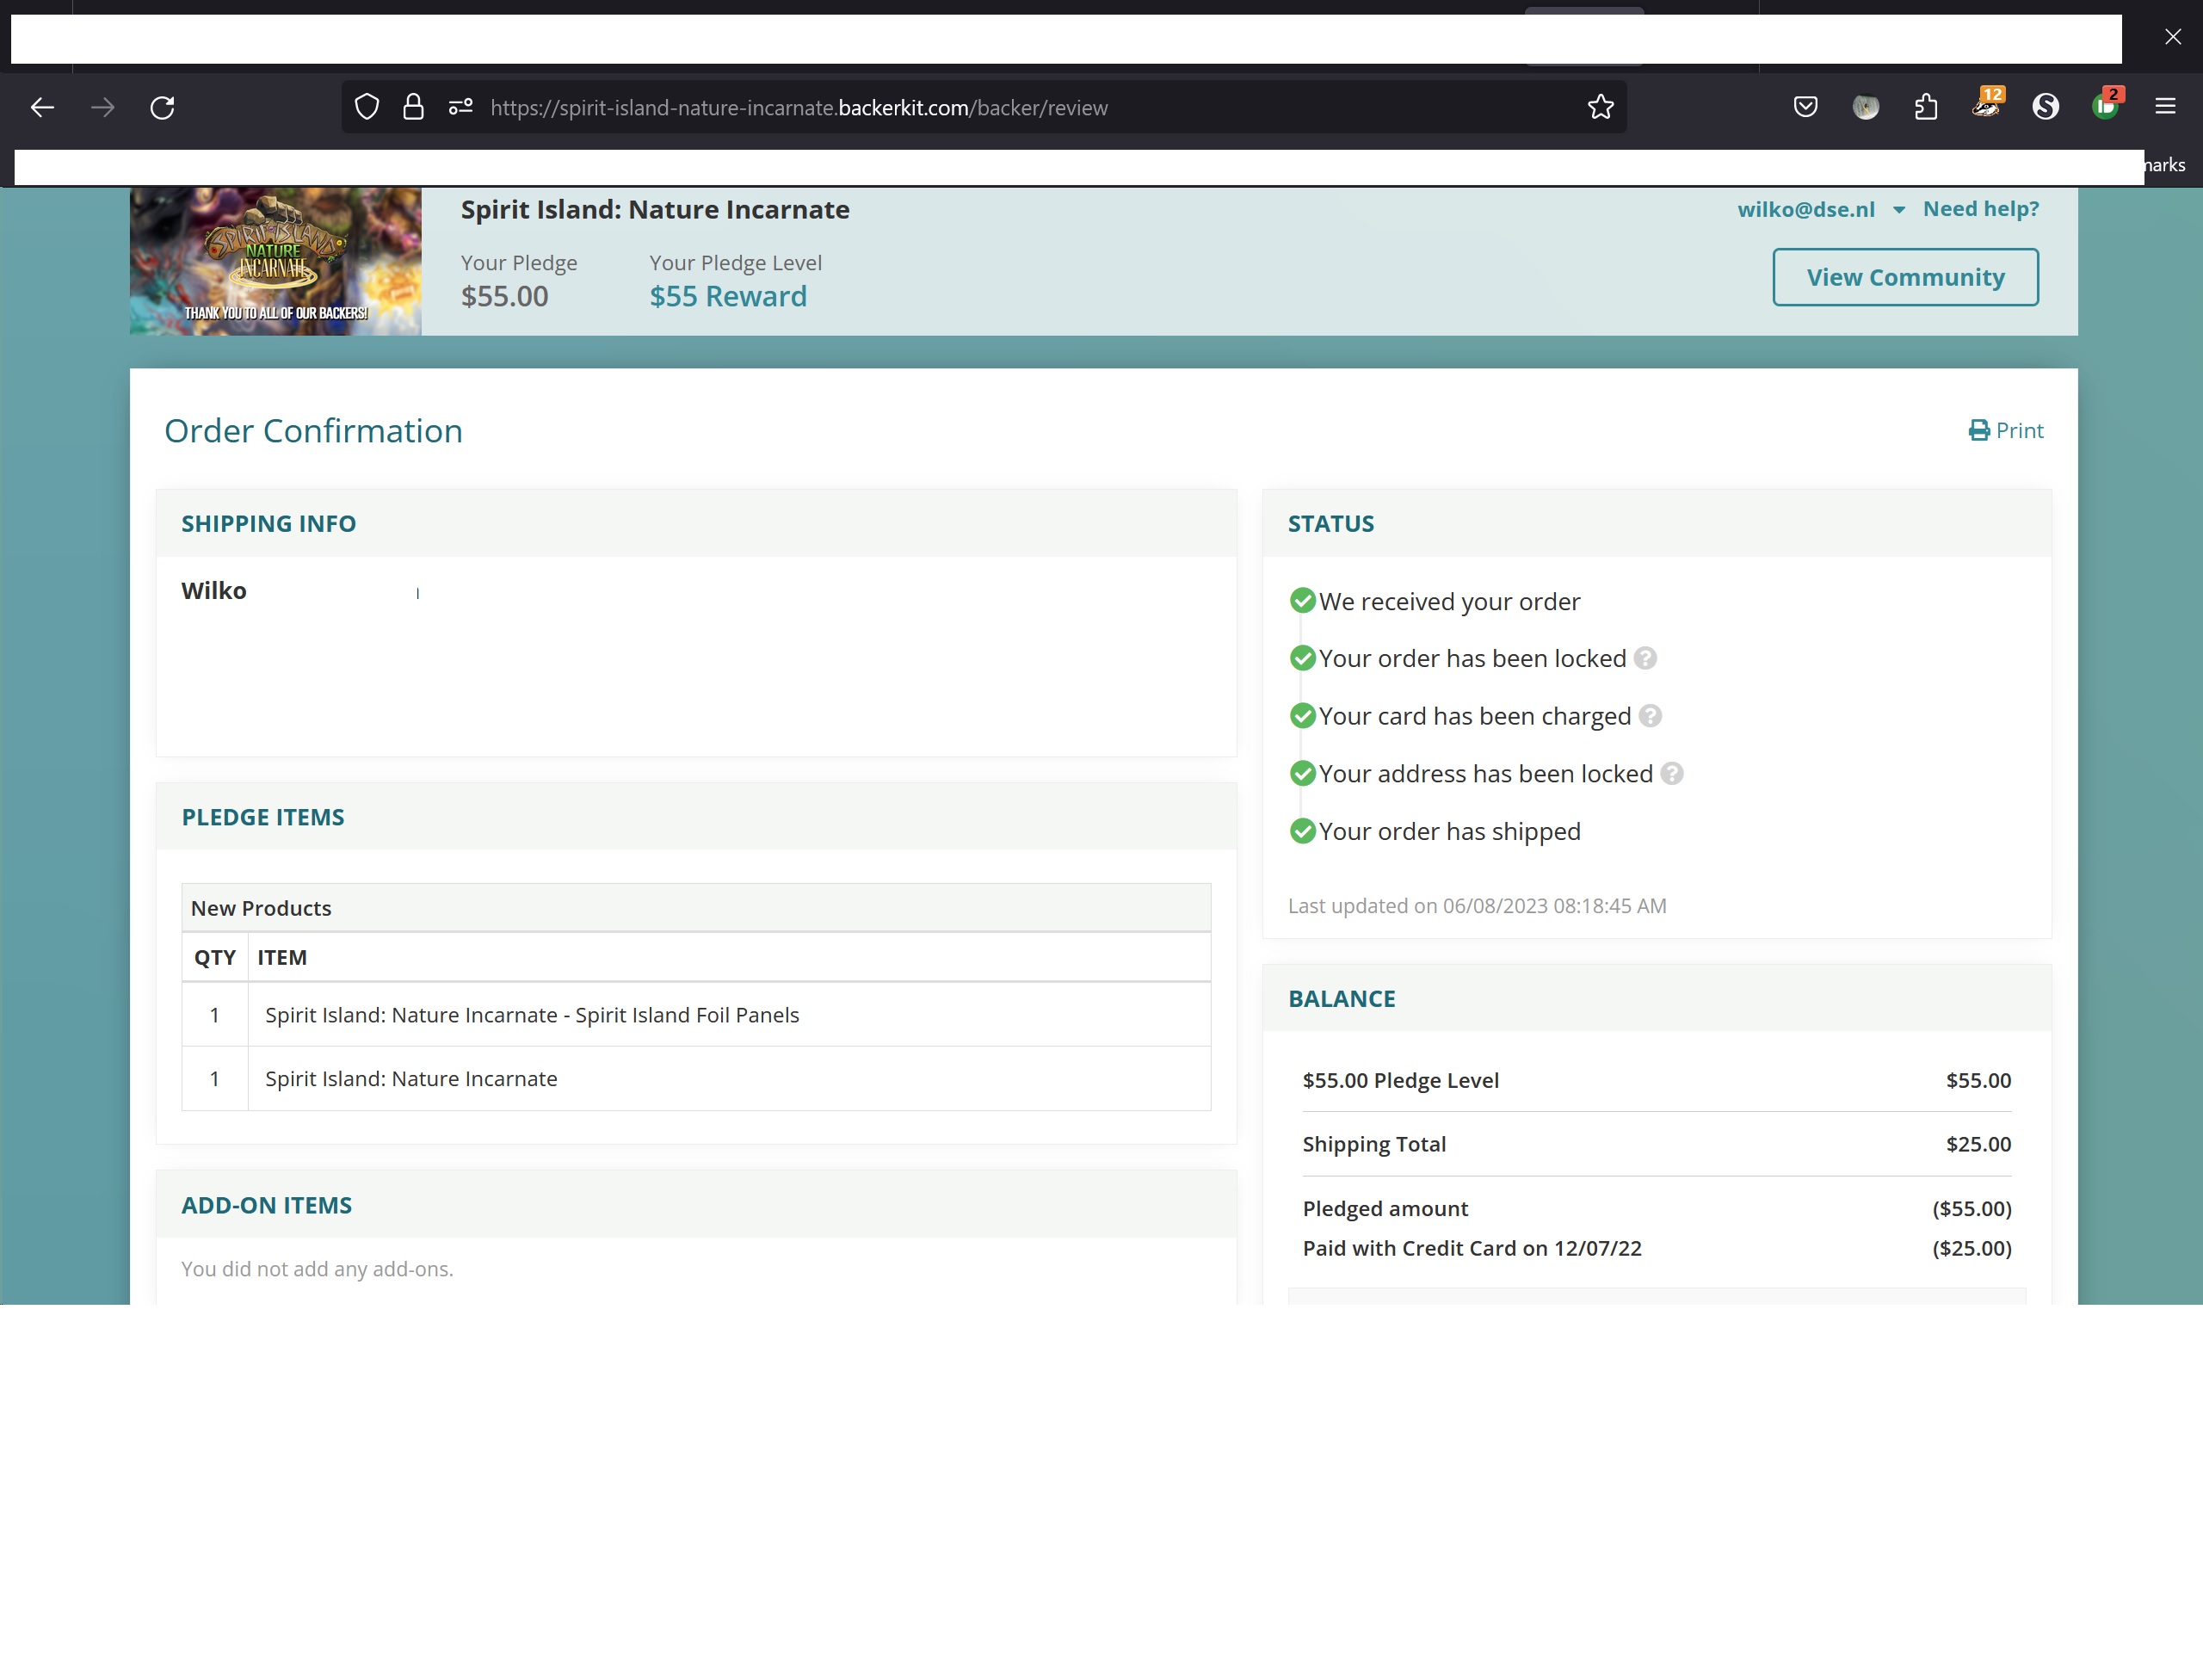This screenshot has width=2203, height=1680.
Task: Click the help icon beside order locked
Action: pos(1645,658)
